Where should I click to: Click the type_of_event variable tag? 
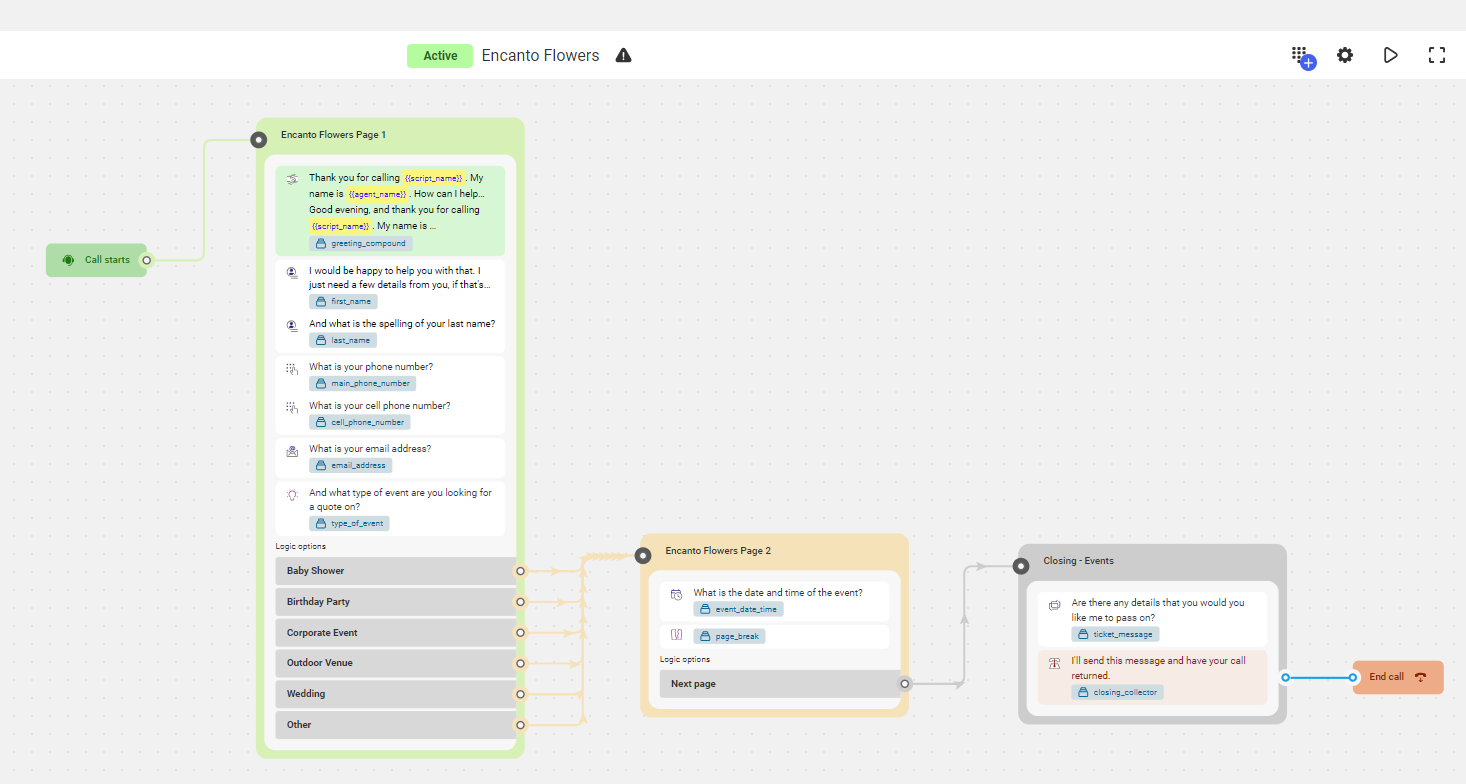coord(349,523)
